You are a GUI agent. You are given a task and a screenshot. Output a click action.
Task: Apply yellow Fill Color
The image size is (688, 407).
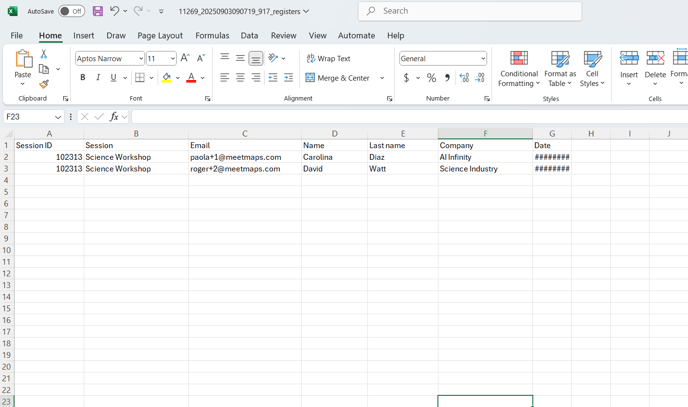[x=166, y=78]
